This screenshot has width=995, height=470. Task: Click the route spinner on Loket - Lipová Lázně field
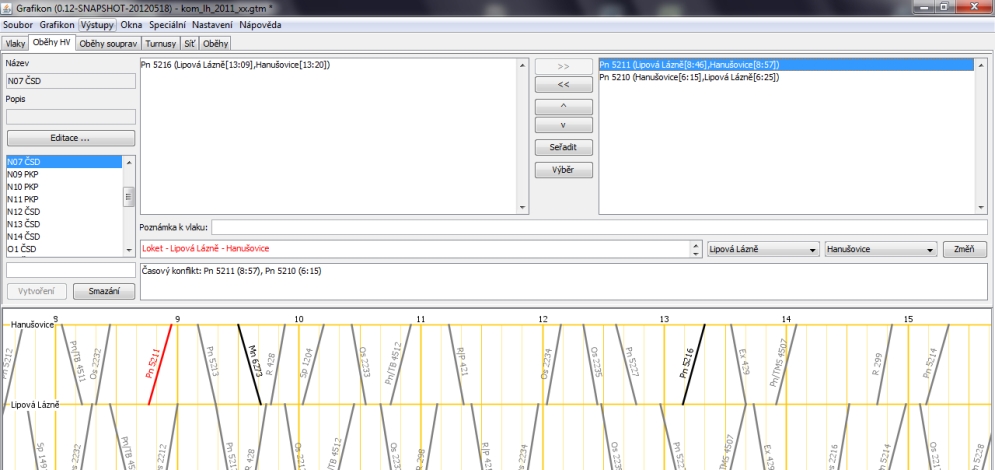pos(695,249)
